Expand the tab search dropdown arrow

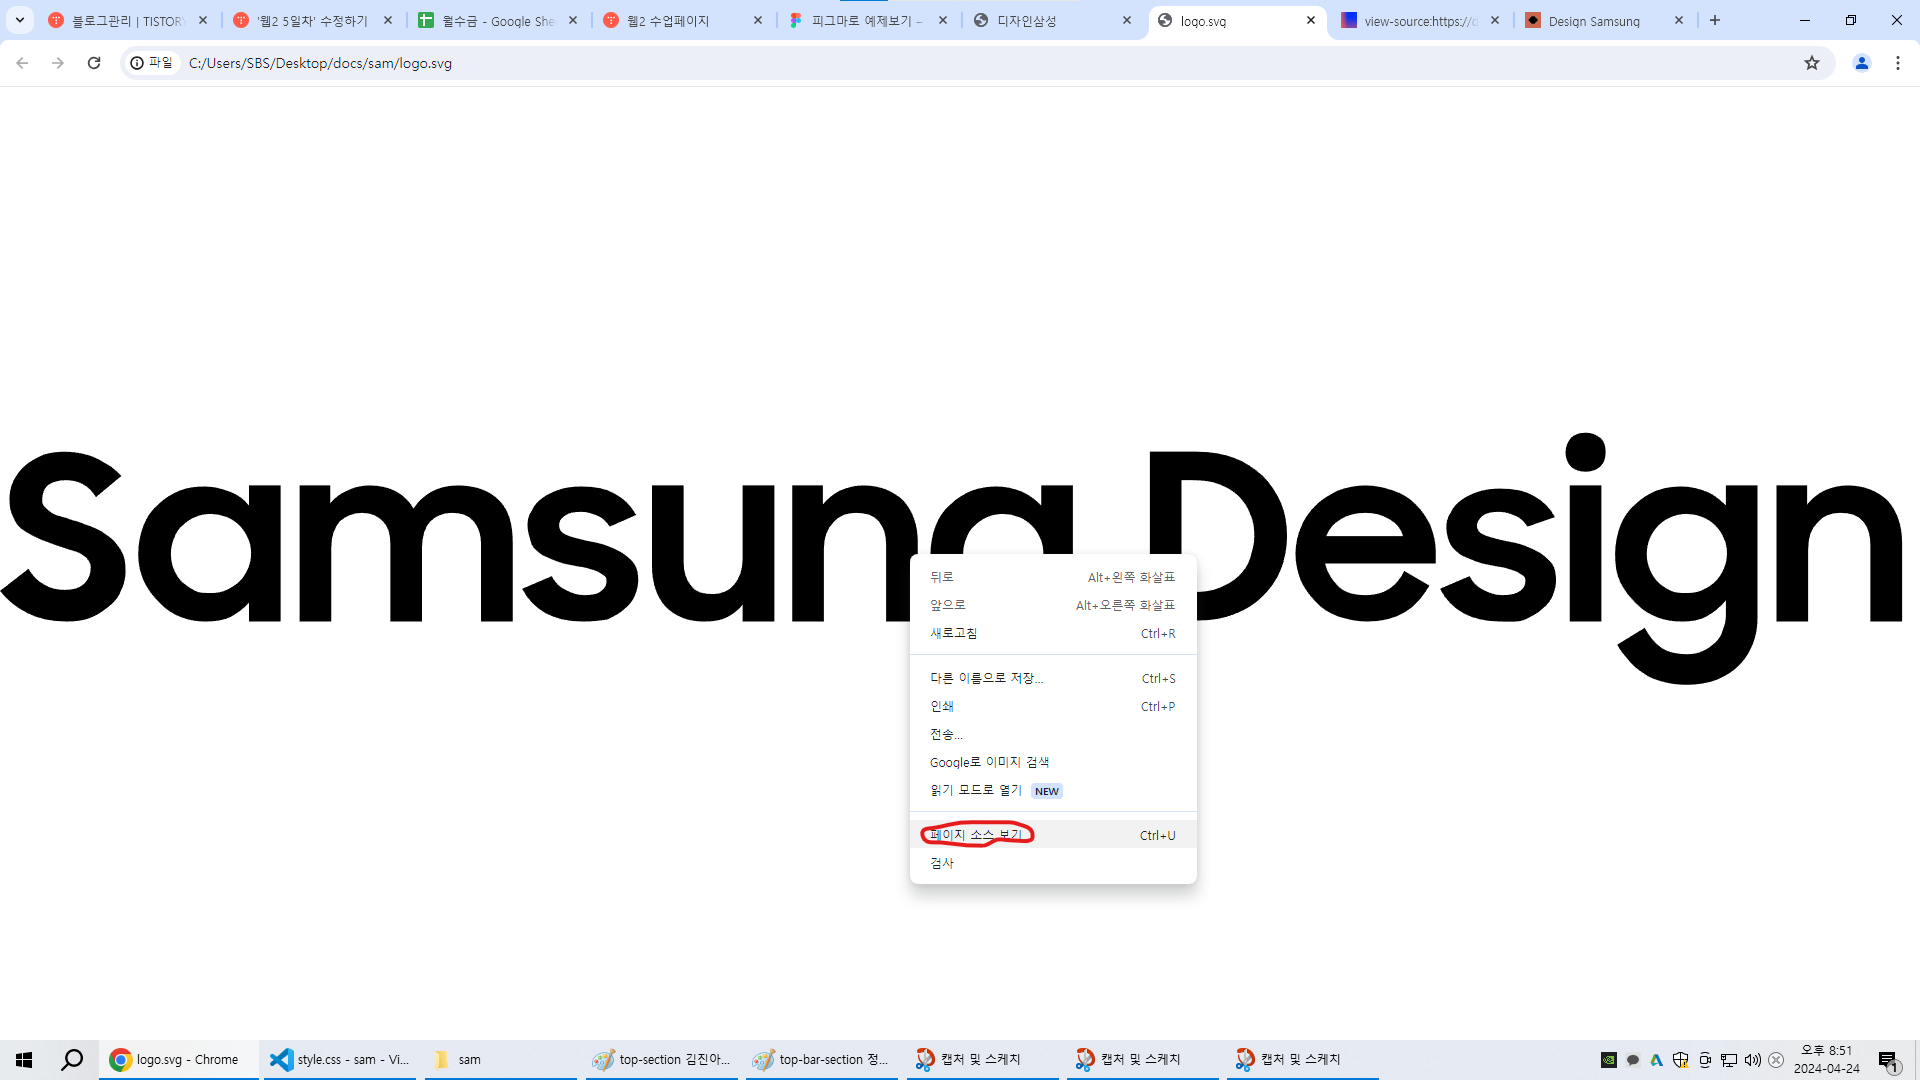20,20
